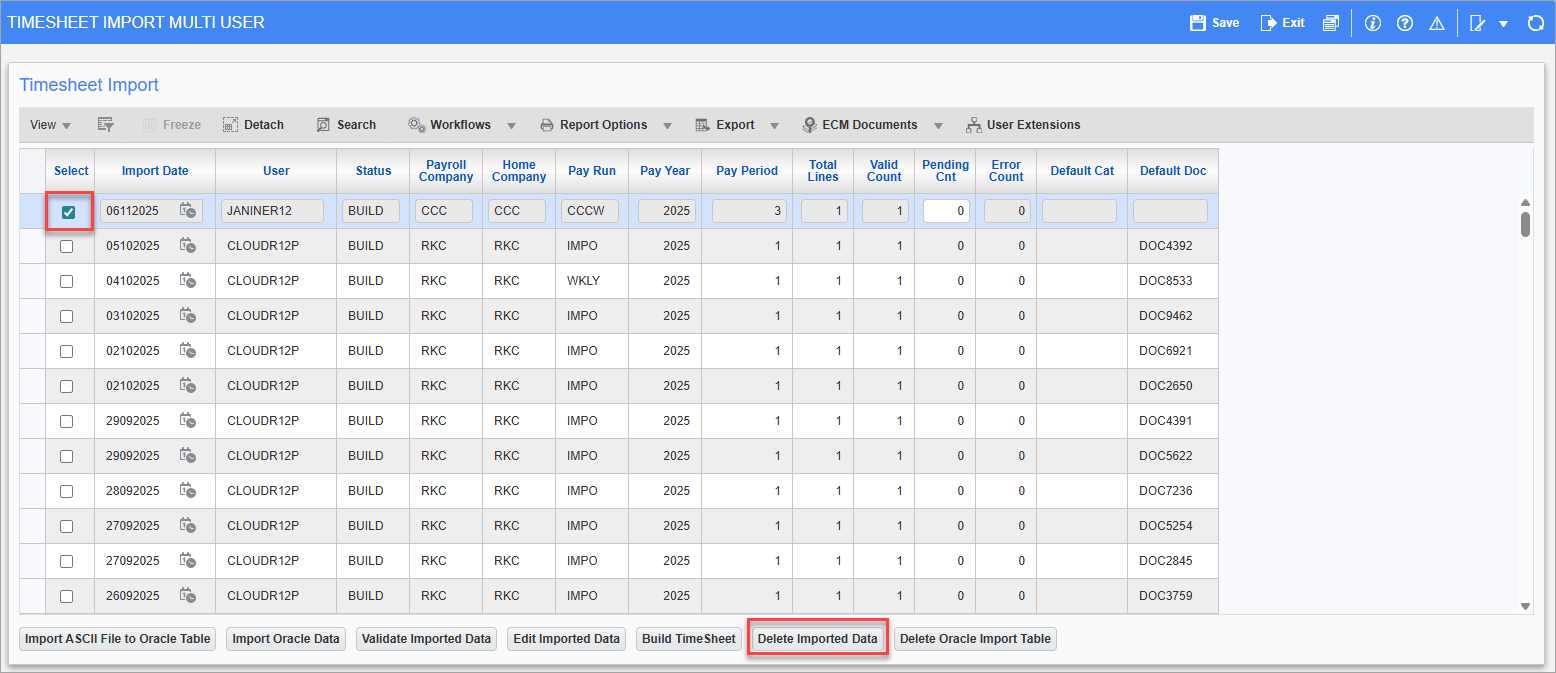Open the View dropdown menu
The height and width of the screenshot is (673, 1556).
50,124
